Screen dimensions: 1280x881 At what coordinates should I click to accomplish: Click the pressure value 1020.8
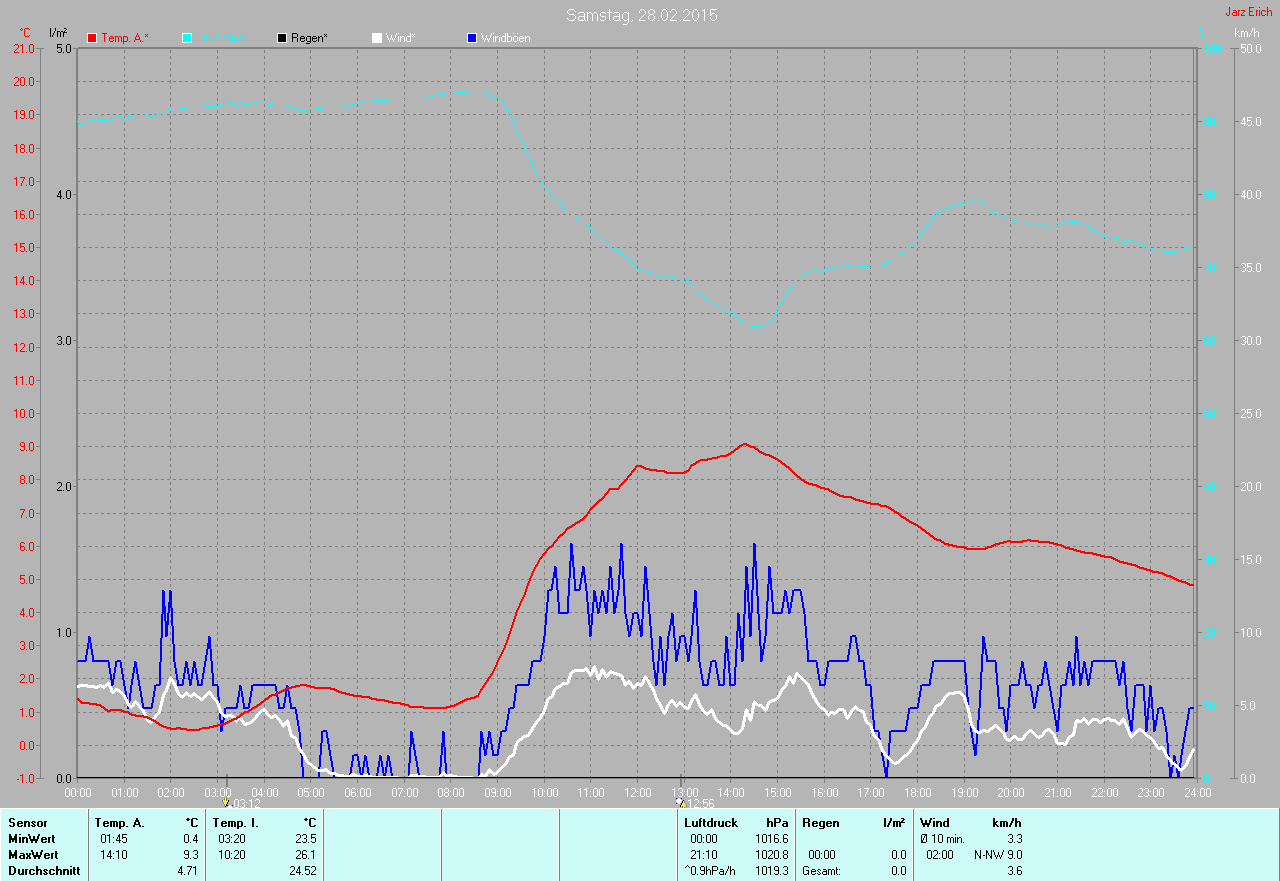772,855
